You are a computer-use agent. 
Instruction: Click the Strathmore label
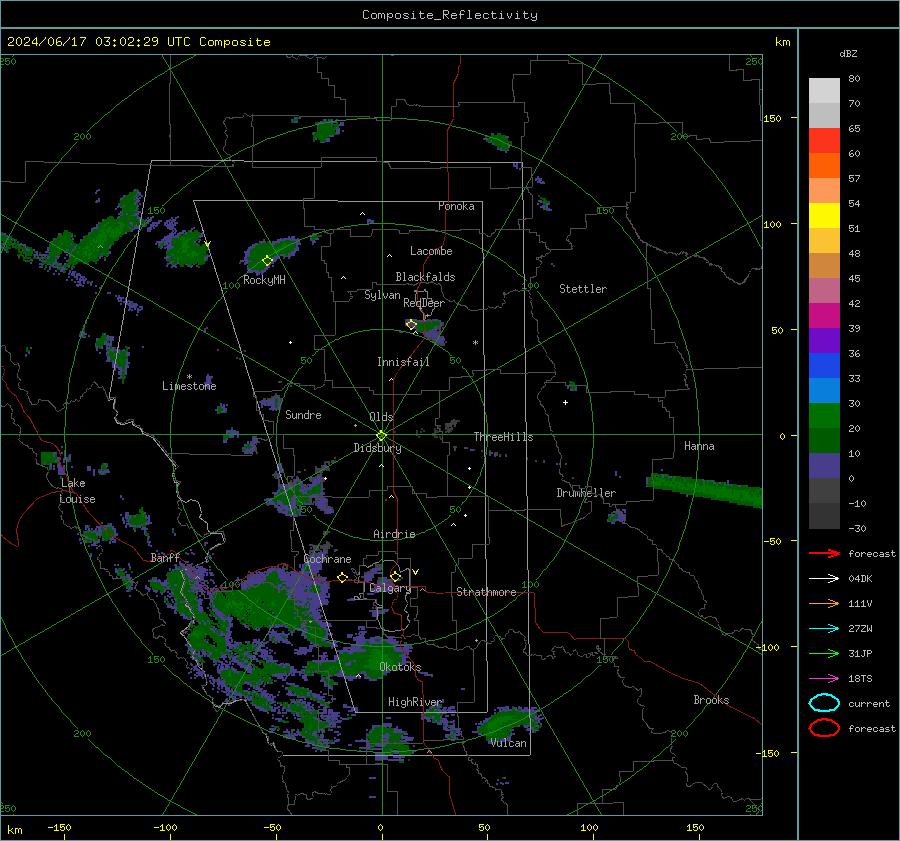coord(487,592)
